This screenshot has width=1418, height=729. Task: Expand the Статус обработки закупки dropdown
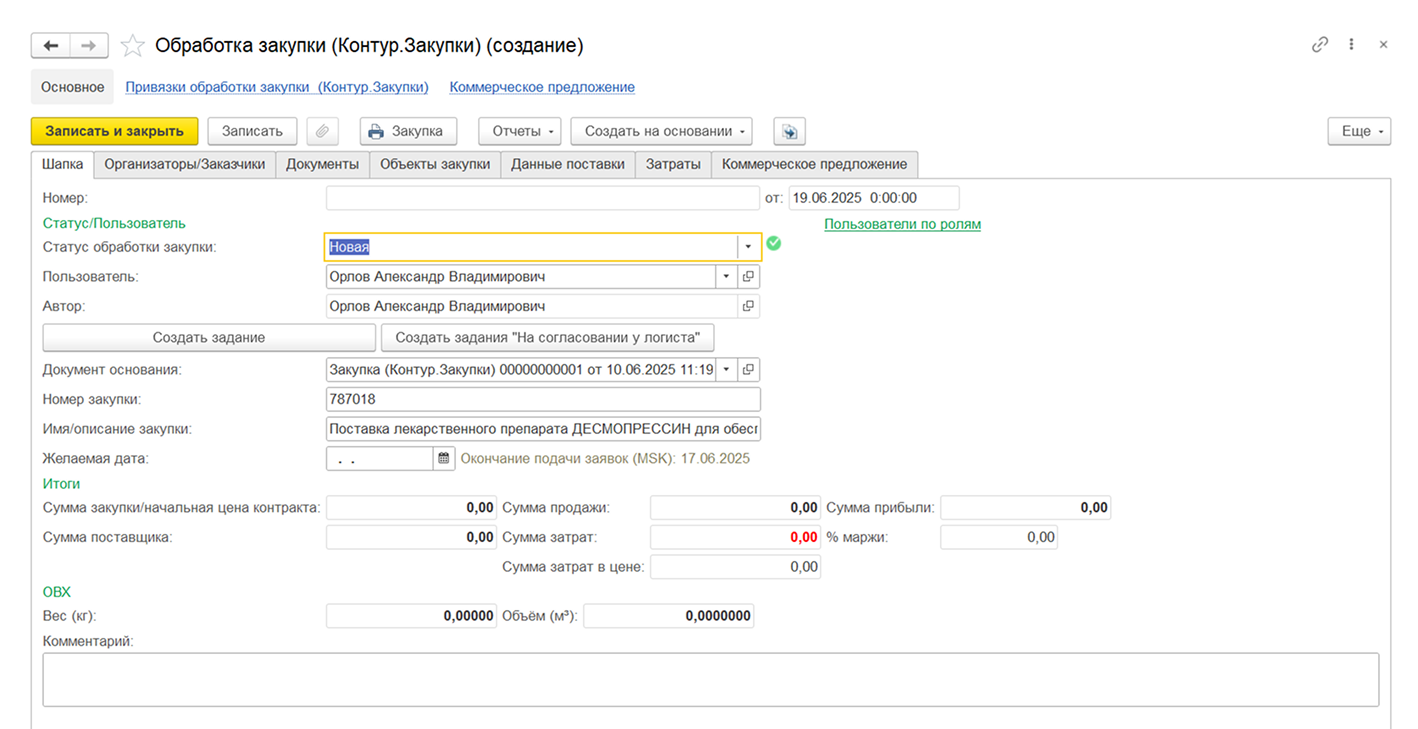748,247
